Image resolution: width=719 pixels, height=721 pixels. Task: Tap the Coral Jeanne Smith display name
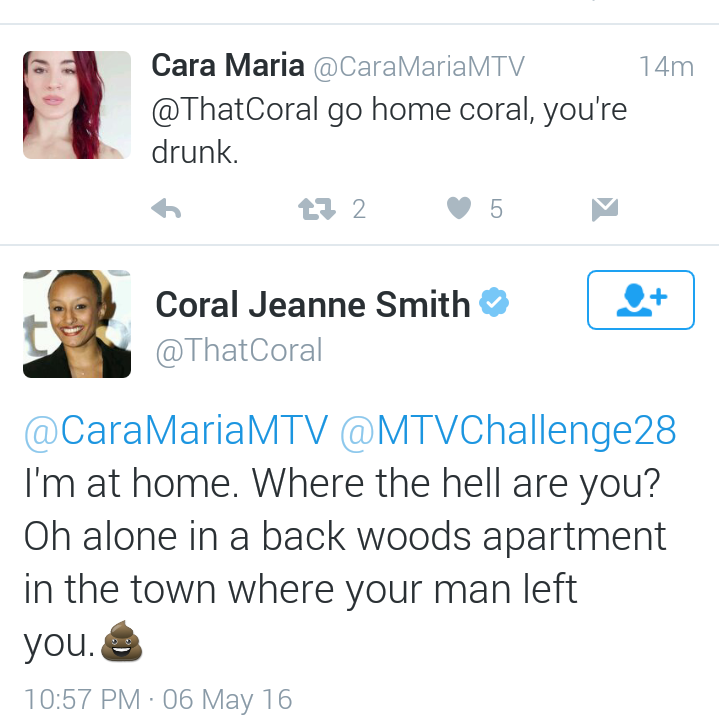[313, 304]
